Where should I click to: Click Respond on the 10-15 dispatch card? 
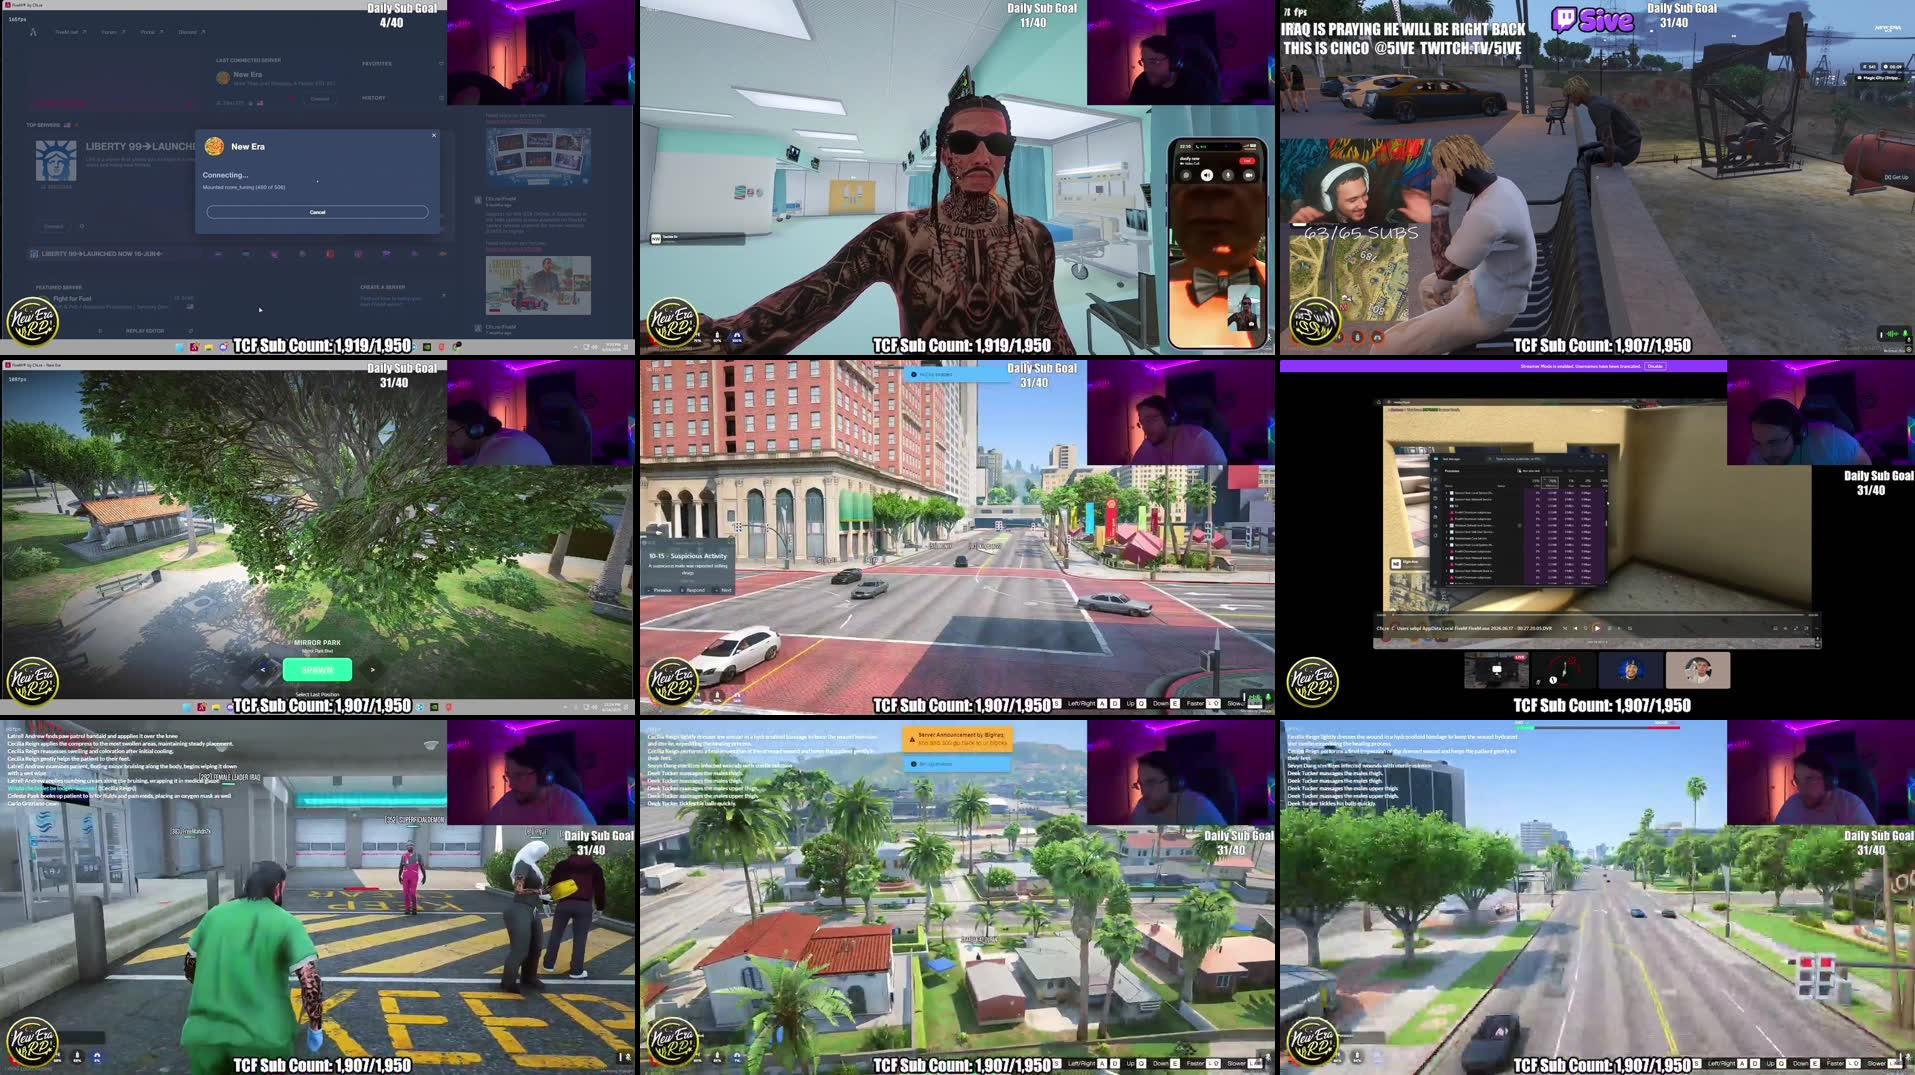[x=693, y=590]
